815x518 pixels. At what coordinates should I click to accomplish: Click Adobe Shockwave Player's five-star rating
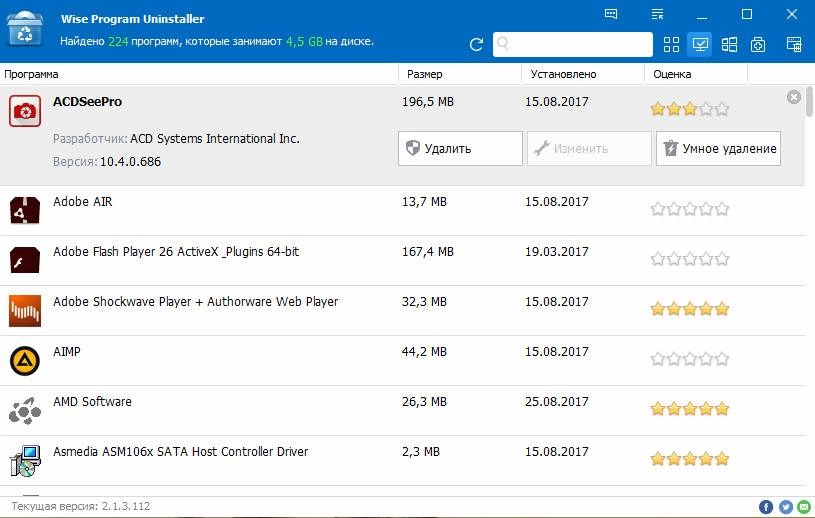pyautogui.click(x=690, y=310)
